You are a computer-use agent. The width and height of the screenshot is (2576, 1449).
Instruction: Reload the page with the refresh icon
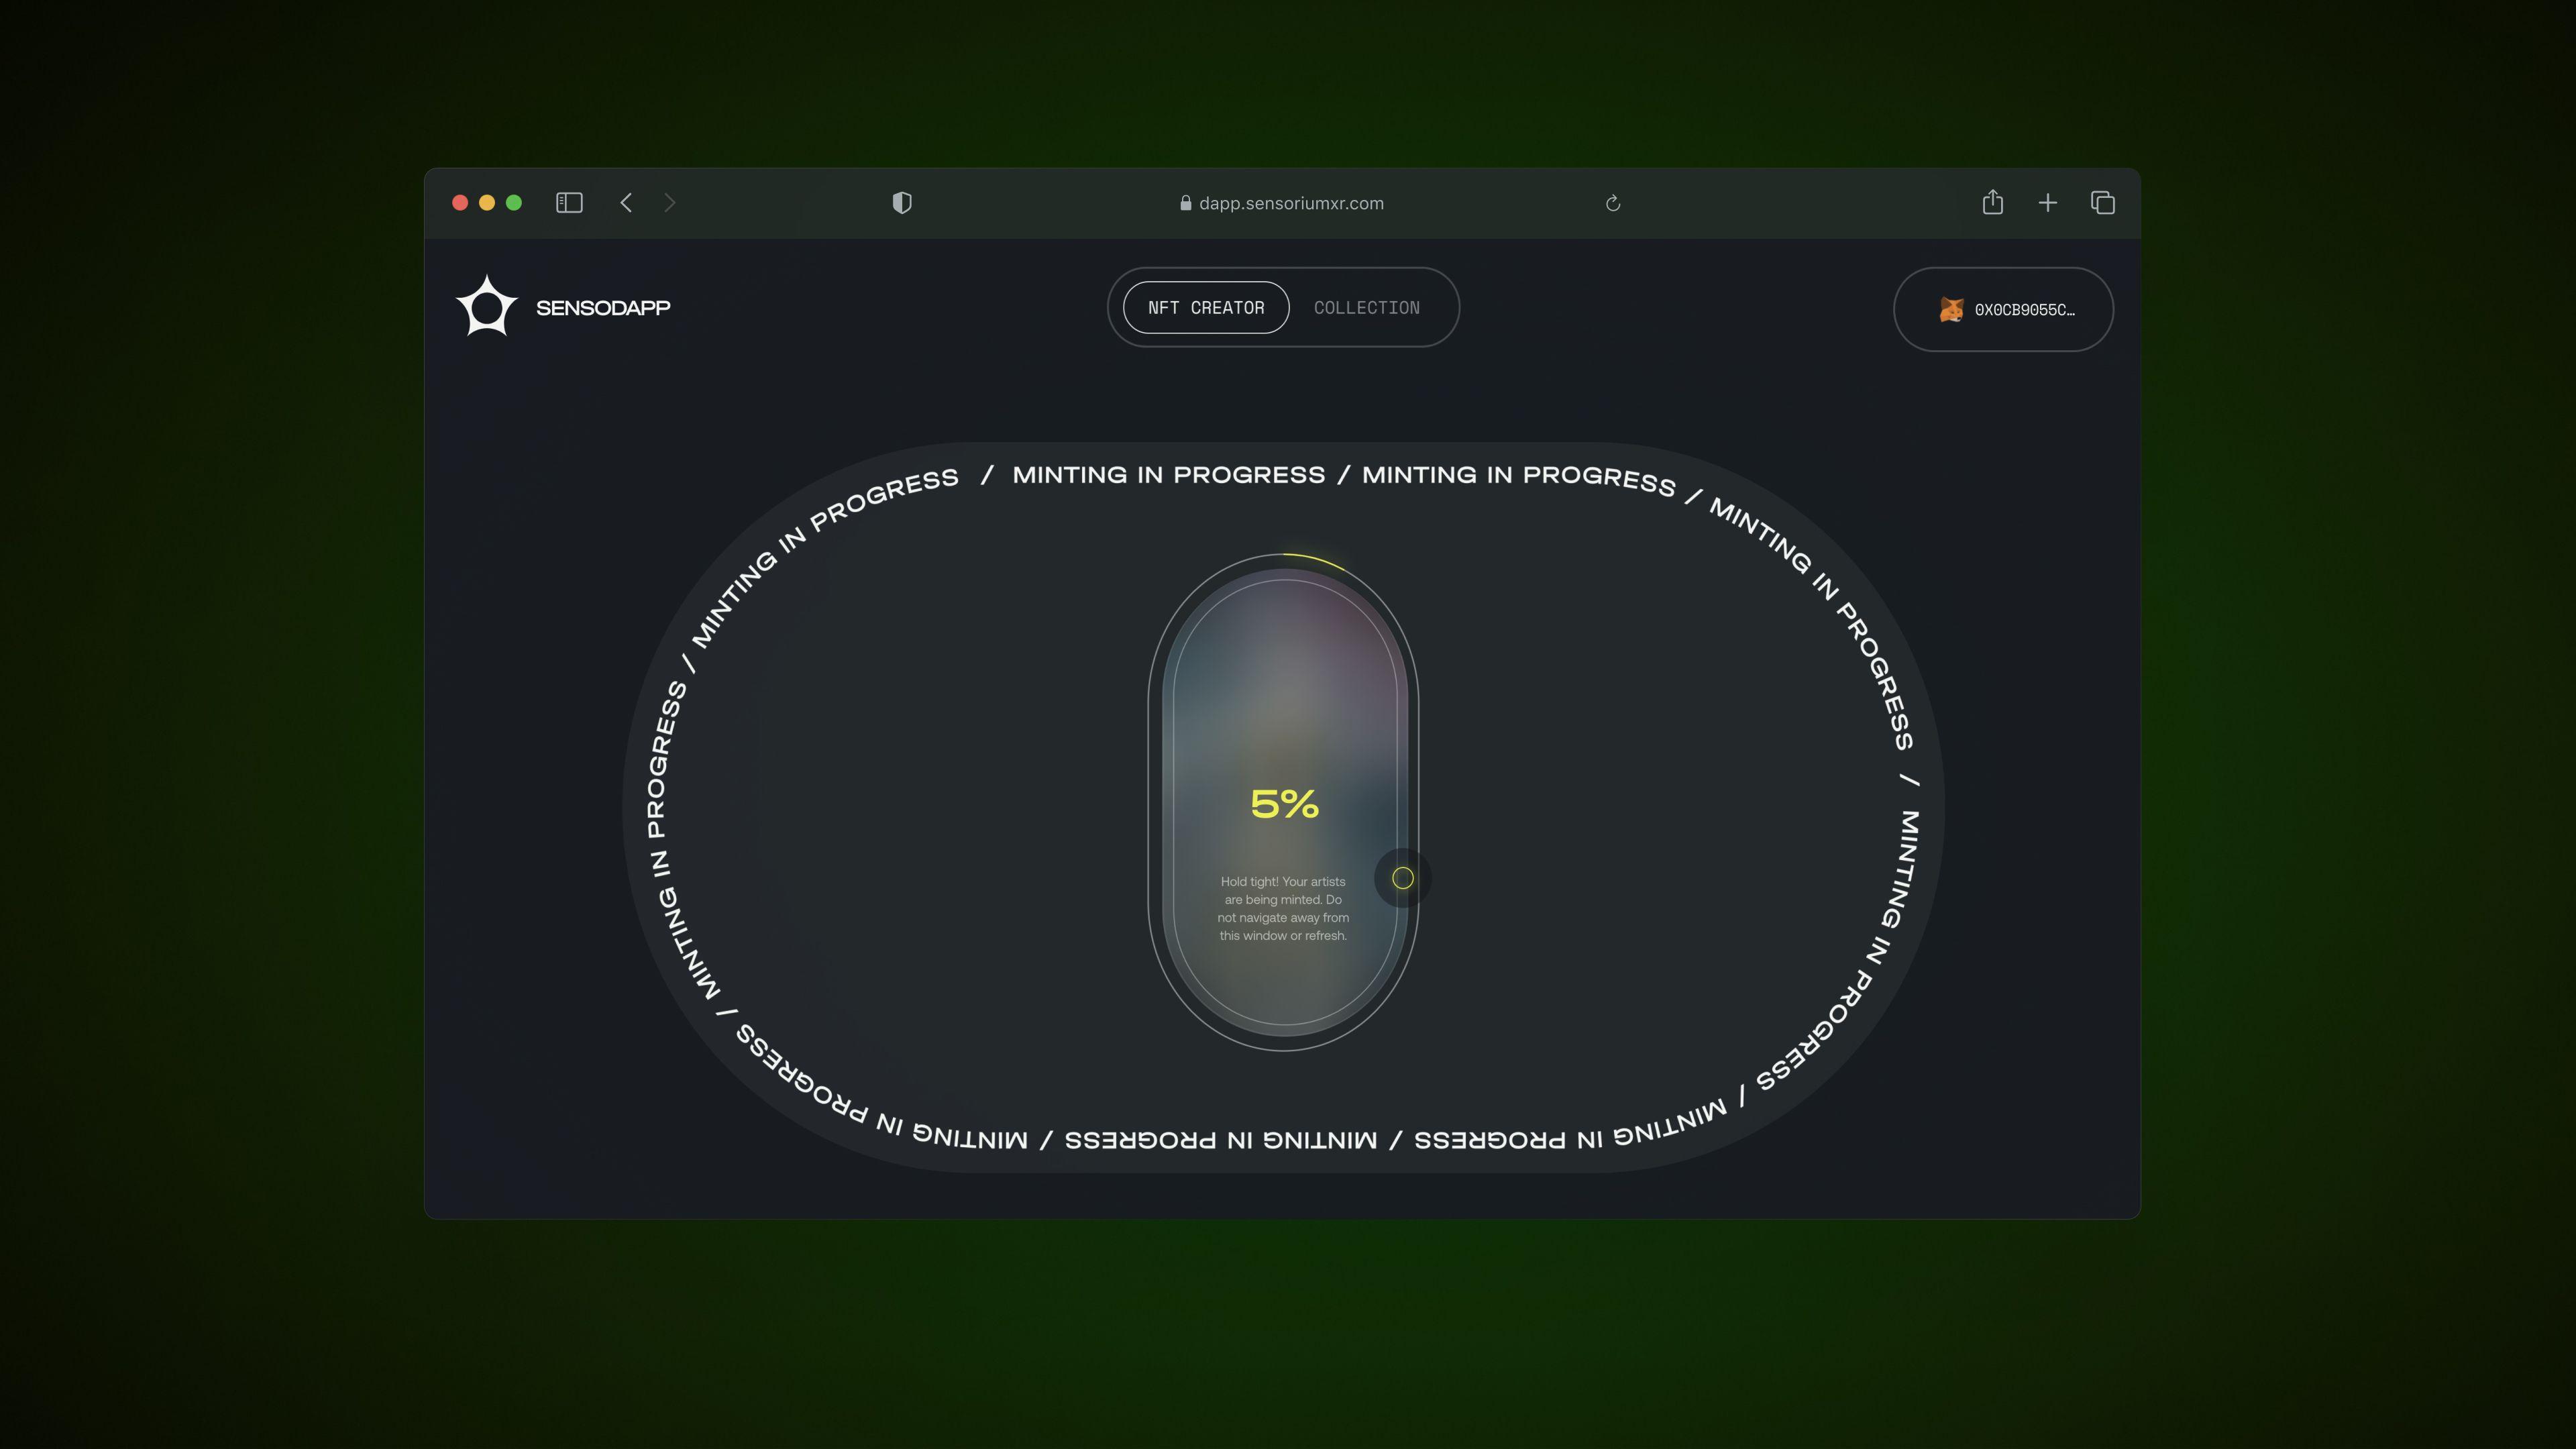pyautogui.click(x=1613, y=203)
